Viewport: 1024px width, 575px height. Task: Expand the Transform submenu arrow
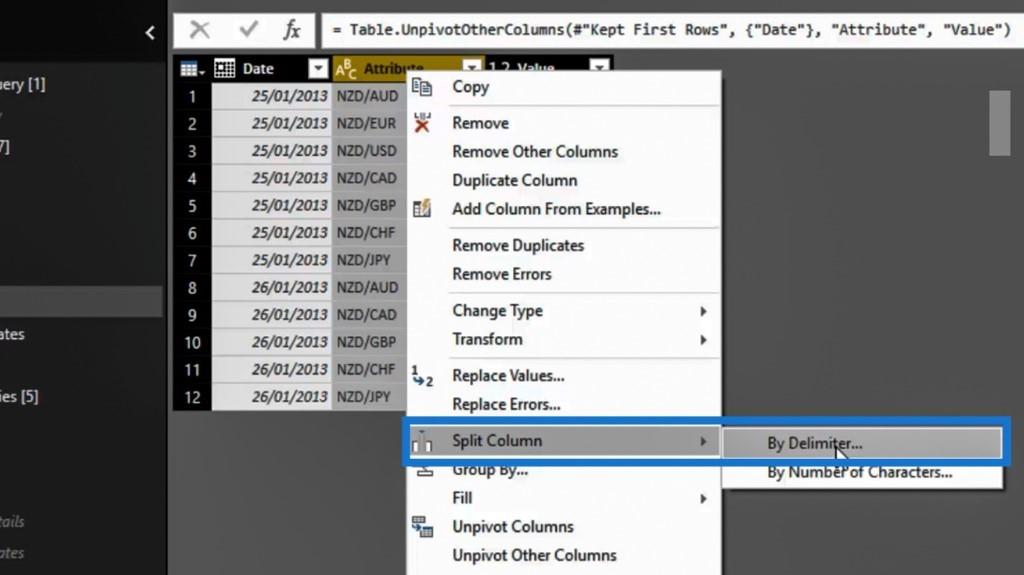point(703,340)
